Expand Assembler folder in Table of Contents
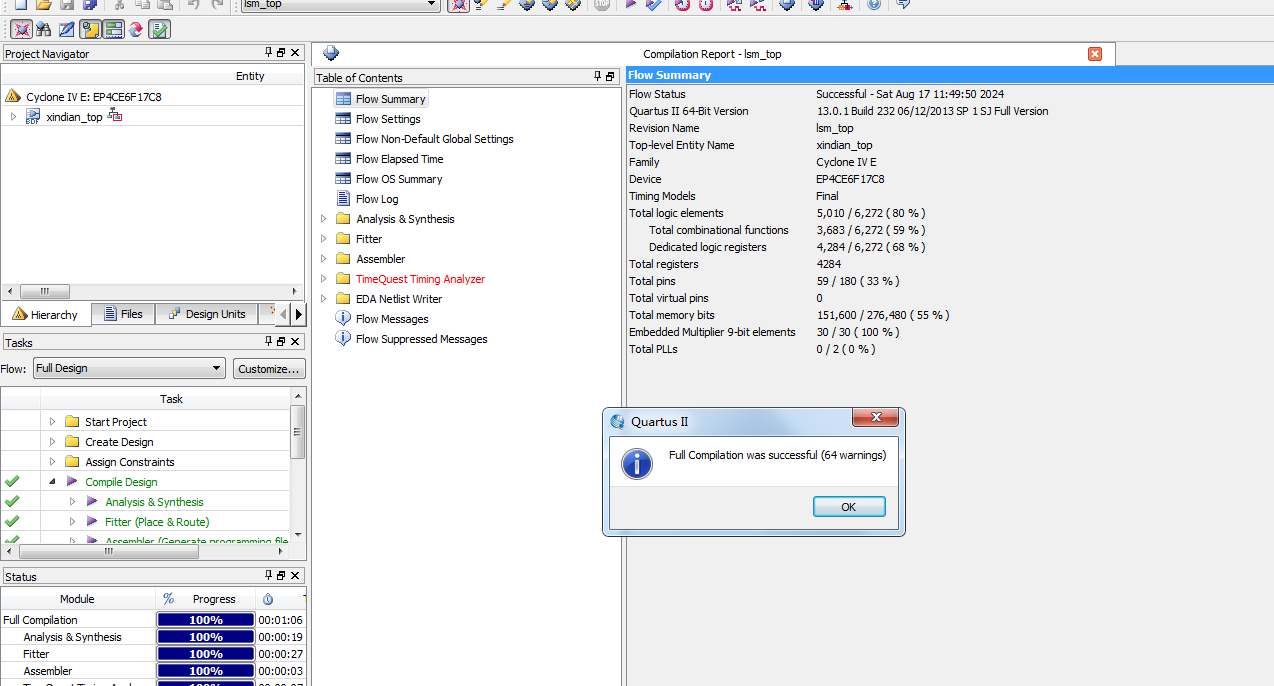The image size is (1274, 686). click(323, 259)
